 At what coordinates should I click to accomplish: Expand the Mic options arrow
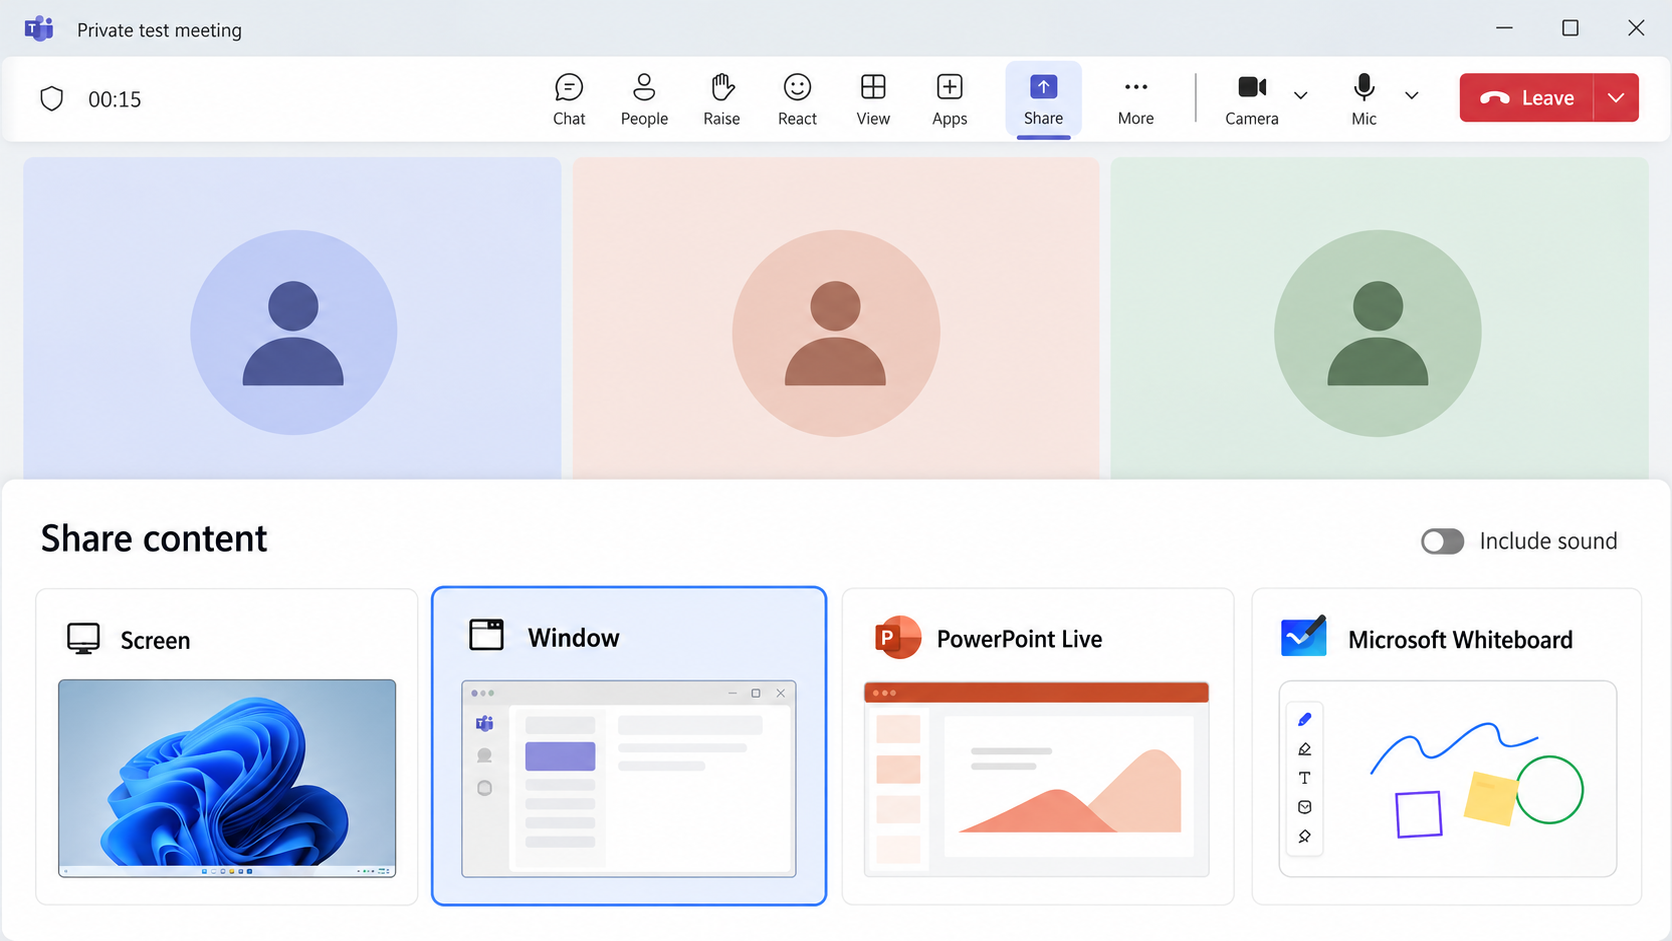(x=1411, y=96)
